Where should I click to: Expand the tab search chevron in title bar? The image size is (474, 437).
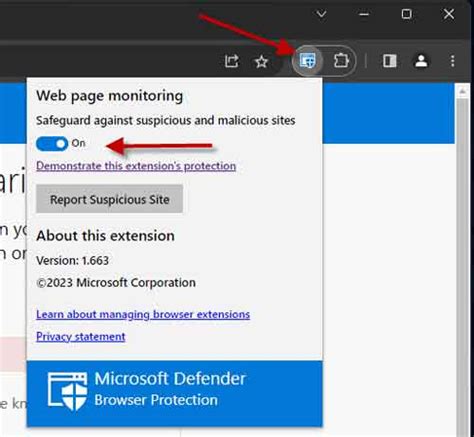click(x=321, y=14)
